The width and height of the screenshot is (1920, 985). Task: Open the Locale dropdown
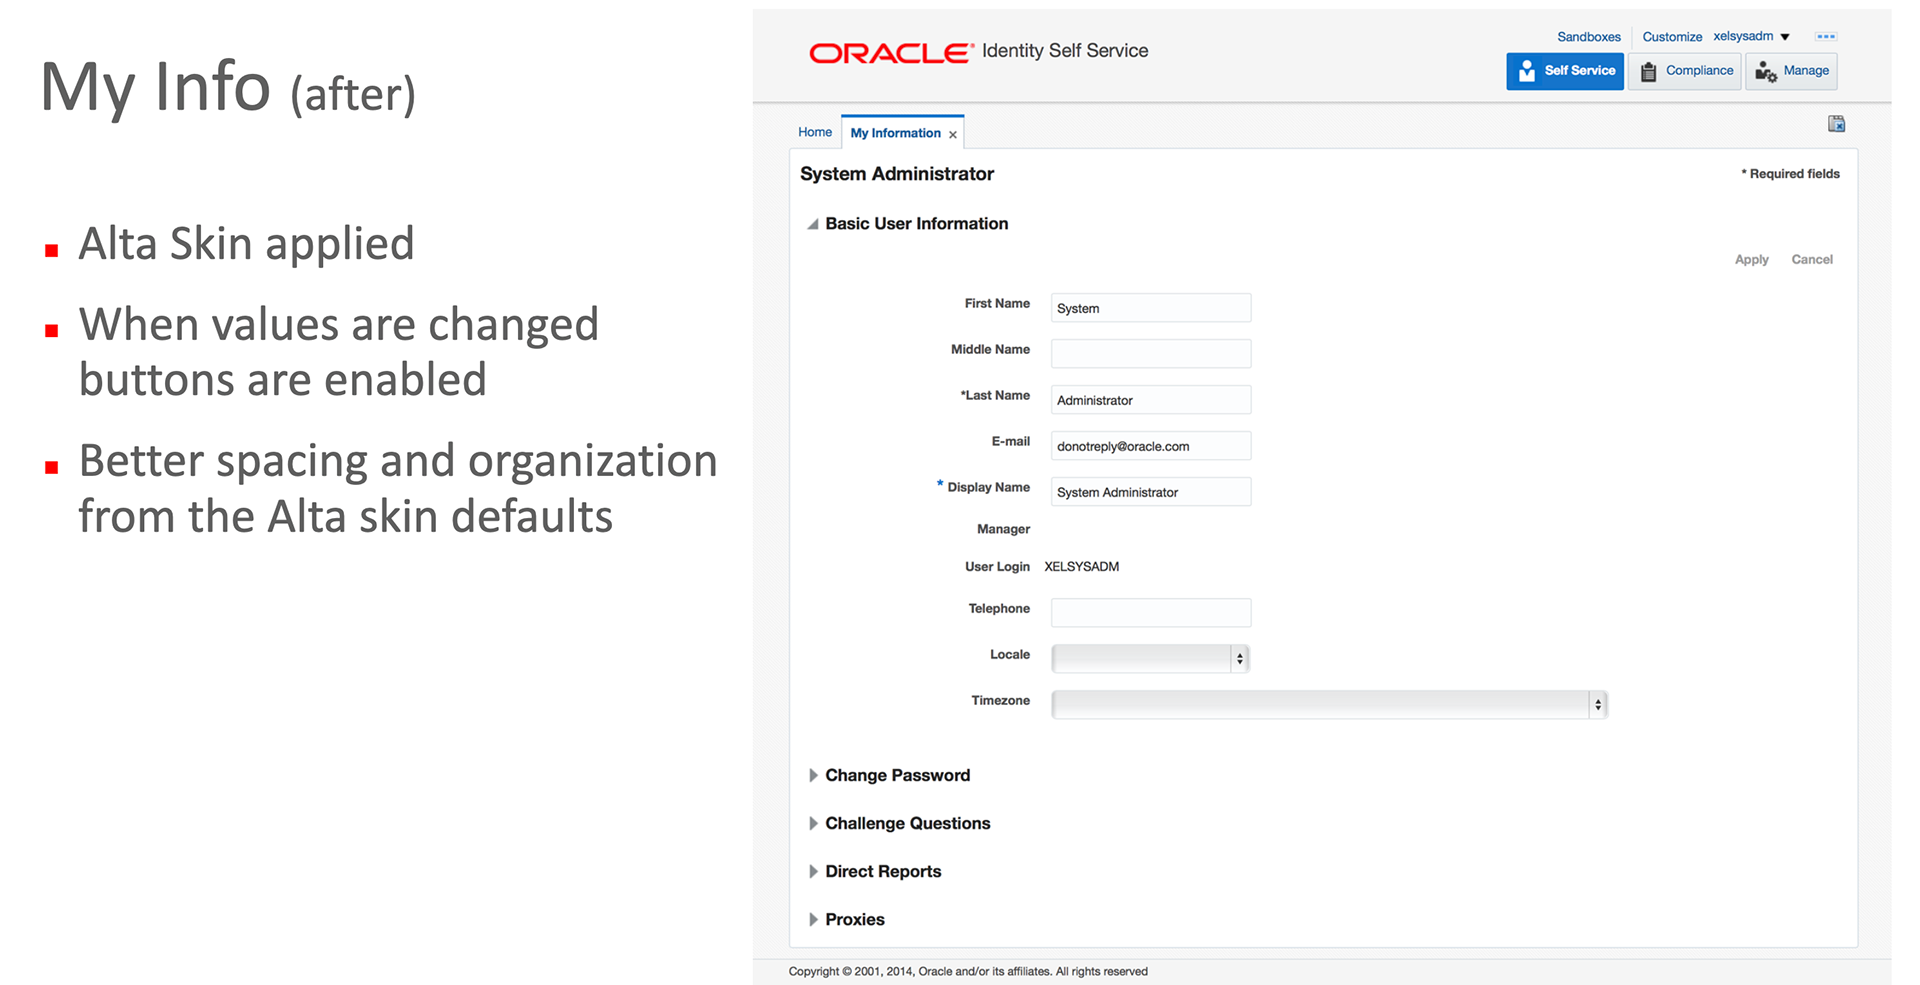pyautogui.click(x=1151, y=658)
